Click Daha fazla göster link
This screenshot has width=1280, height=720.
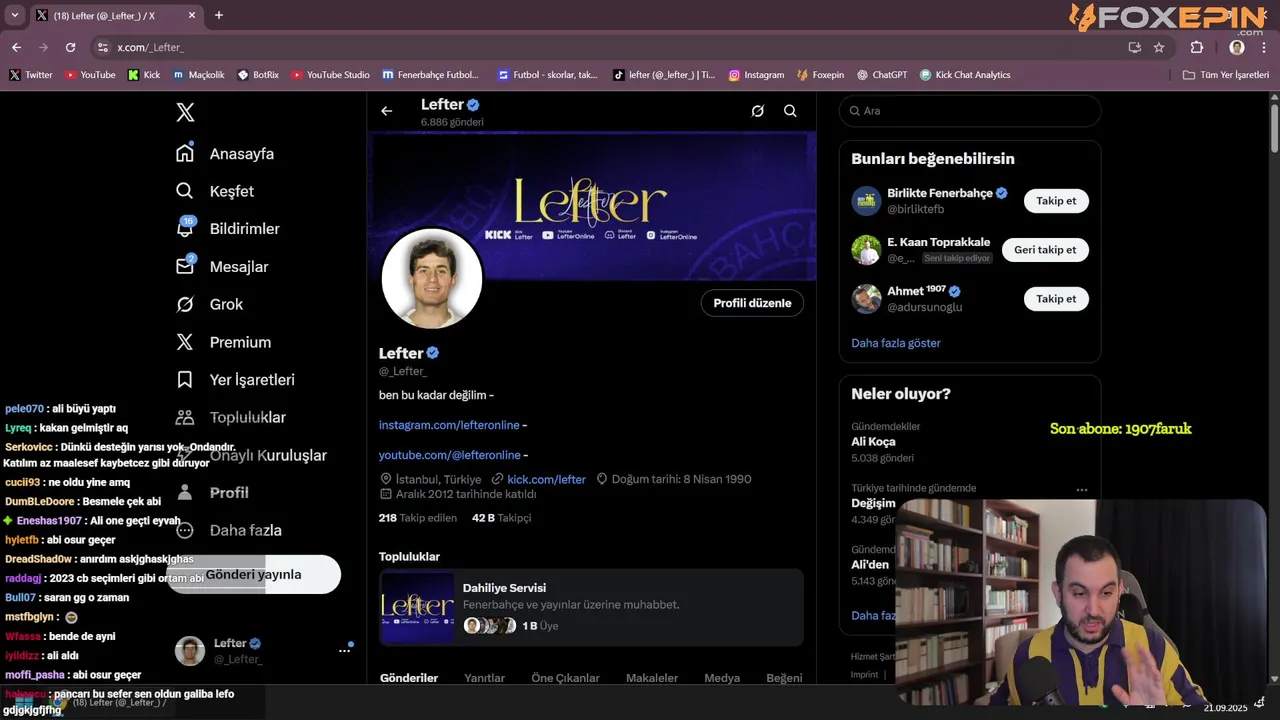(896, 343)
